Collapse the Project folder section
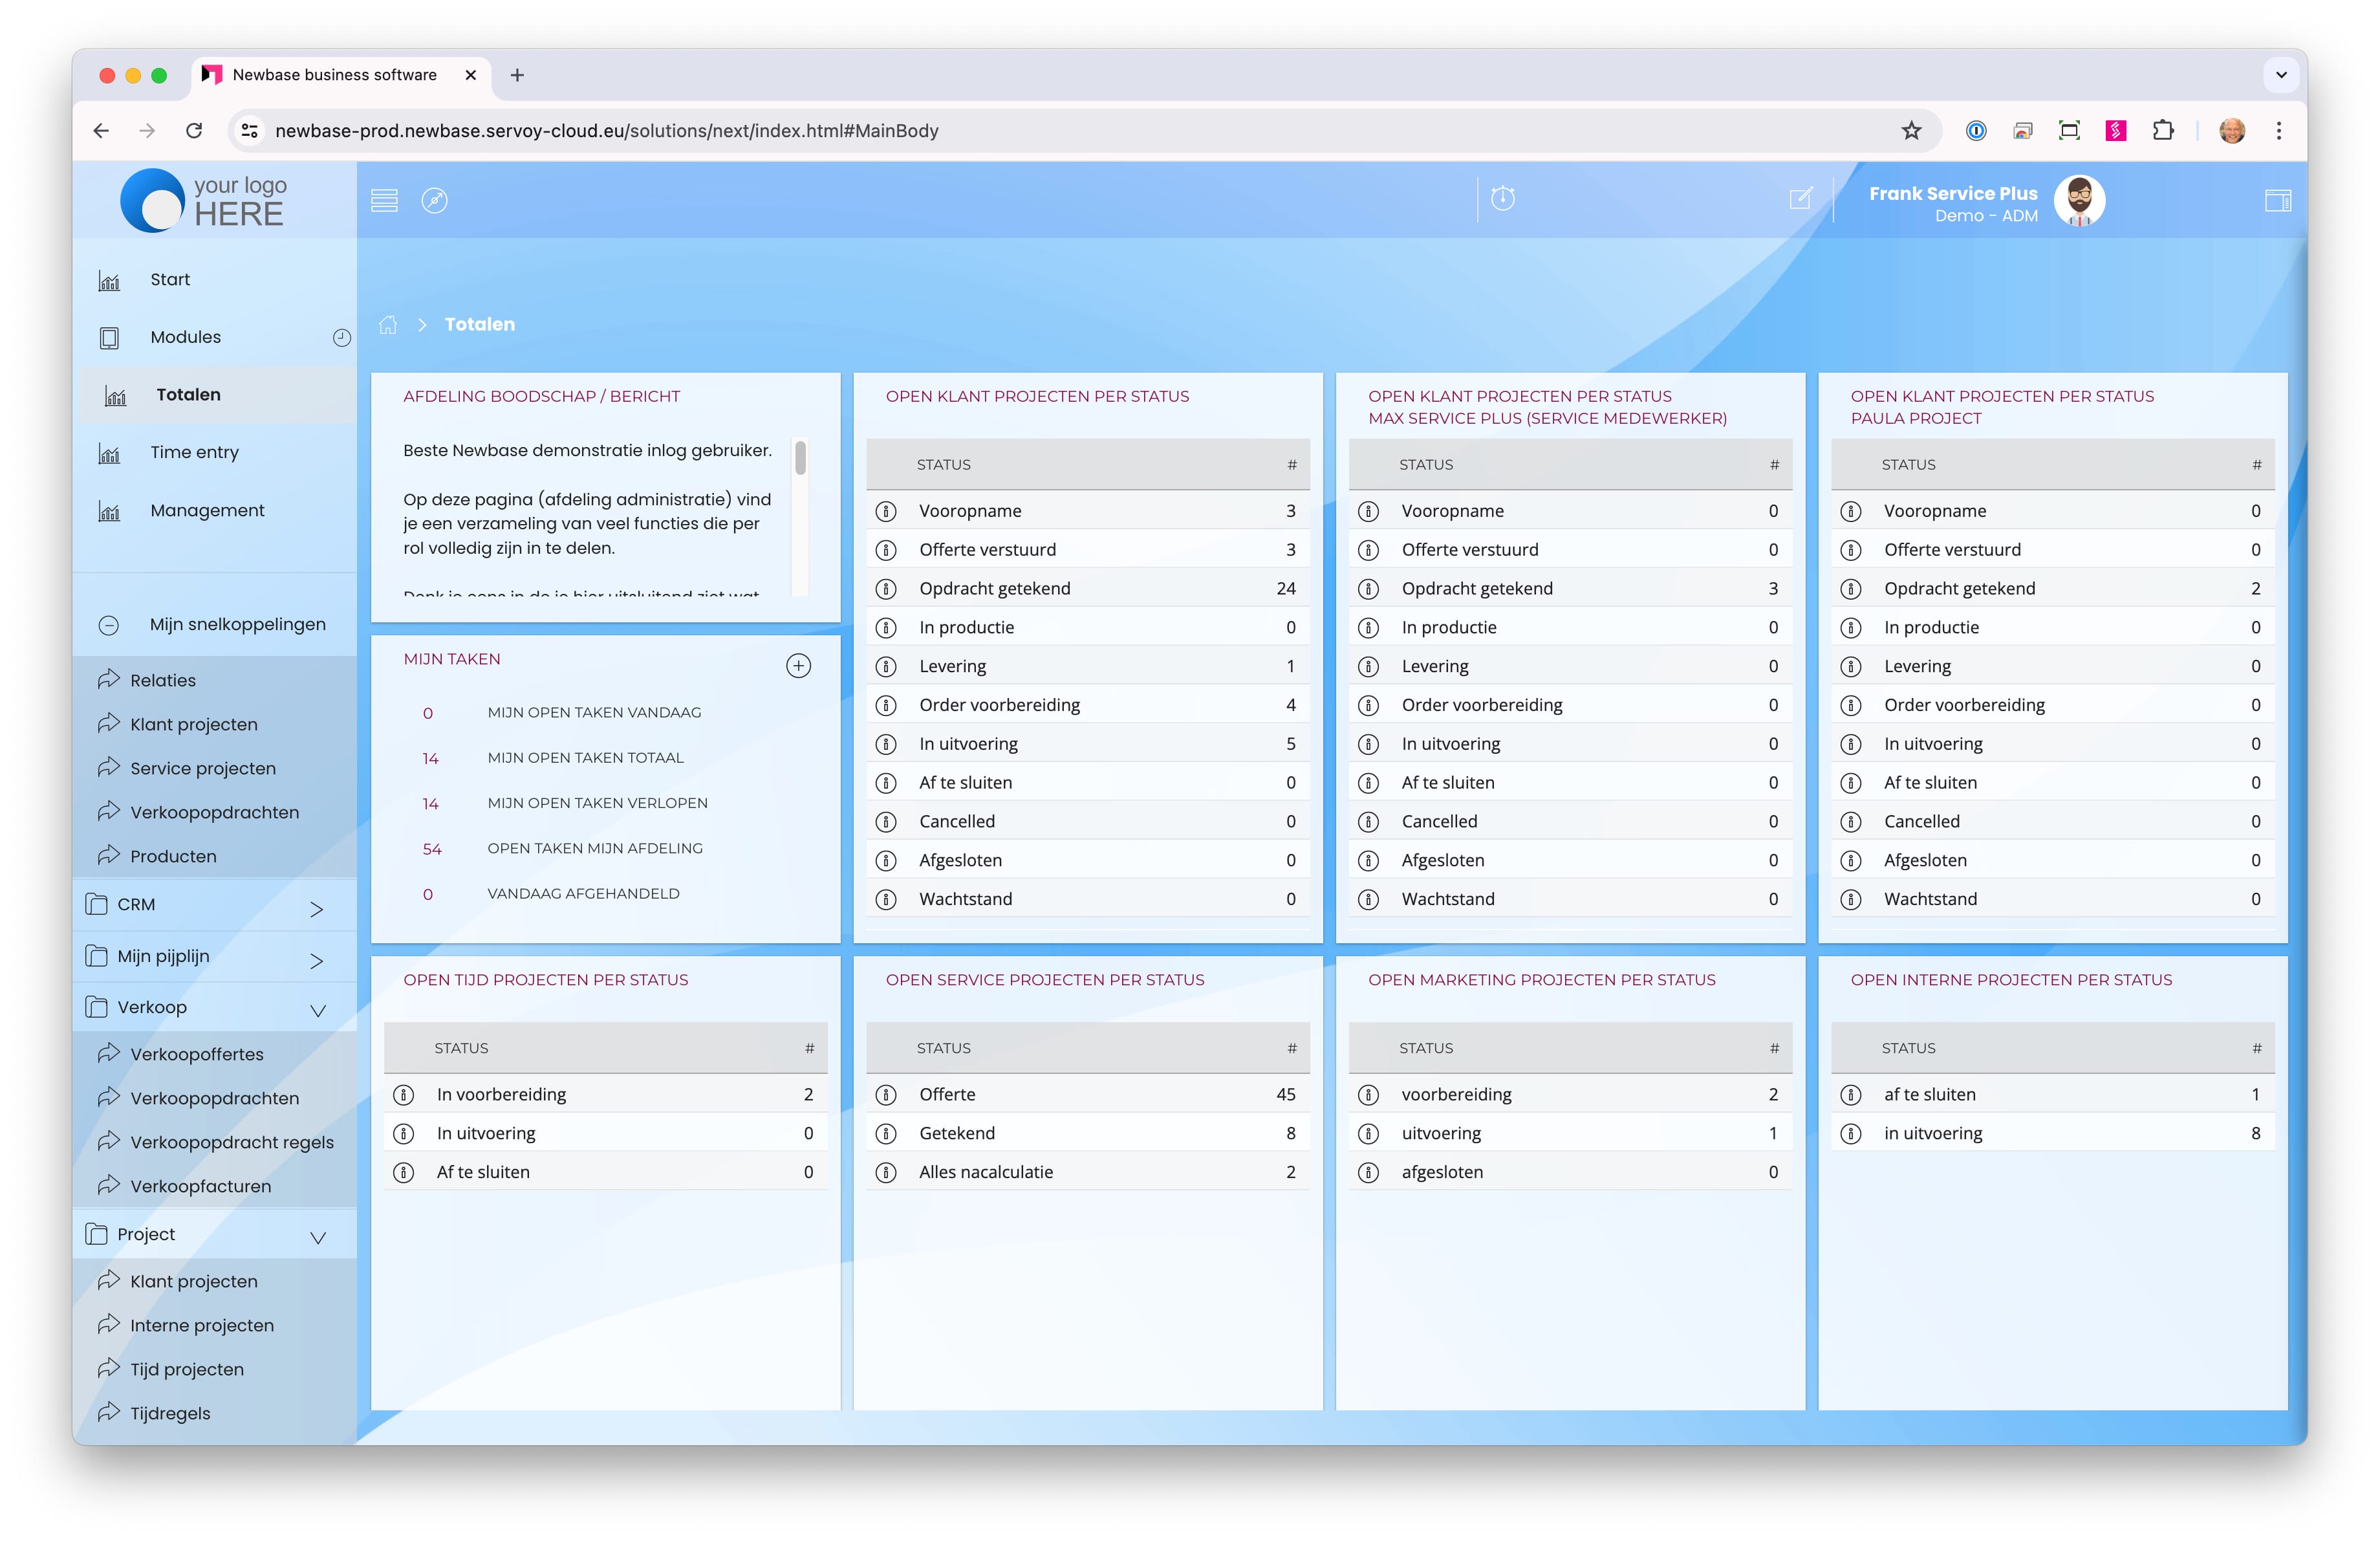Image resolution: width=2380 pixels, height=1541 pixels. (x=318, y=1238)
